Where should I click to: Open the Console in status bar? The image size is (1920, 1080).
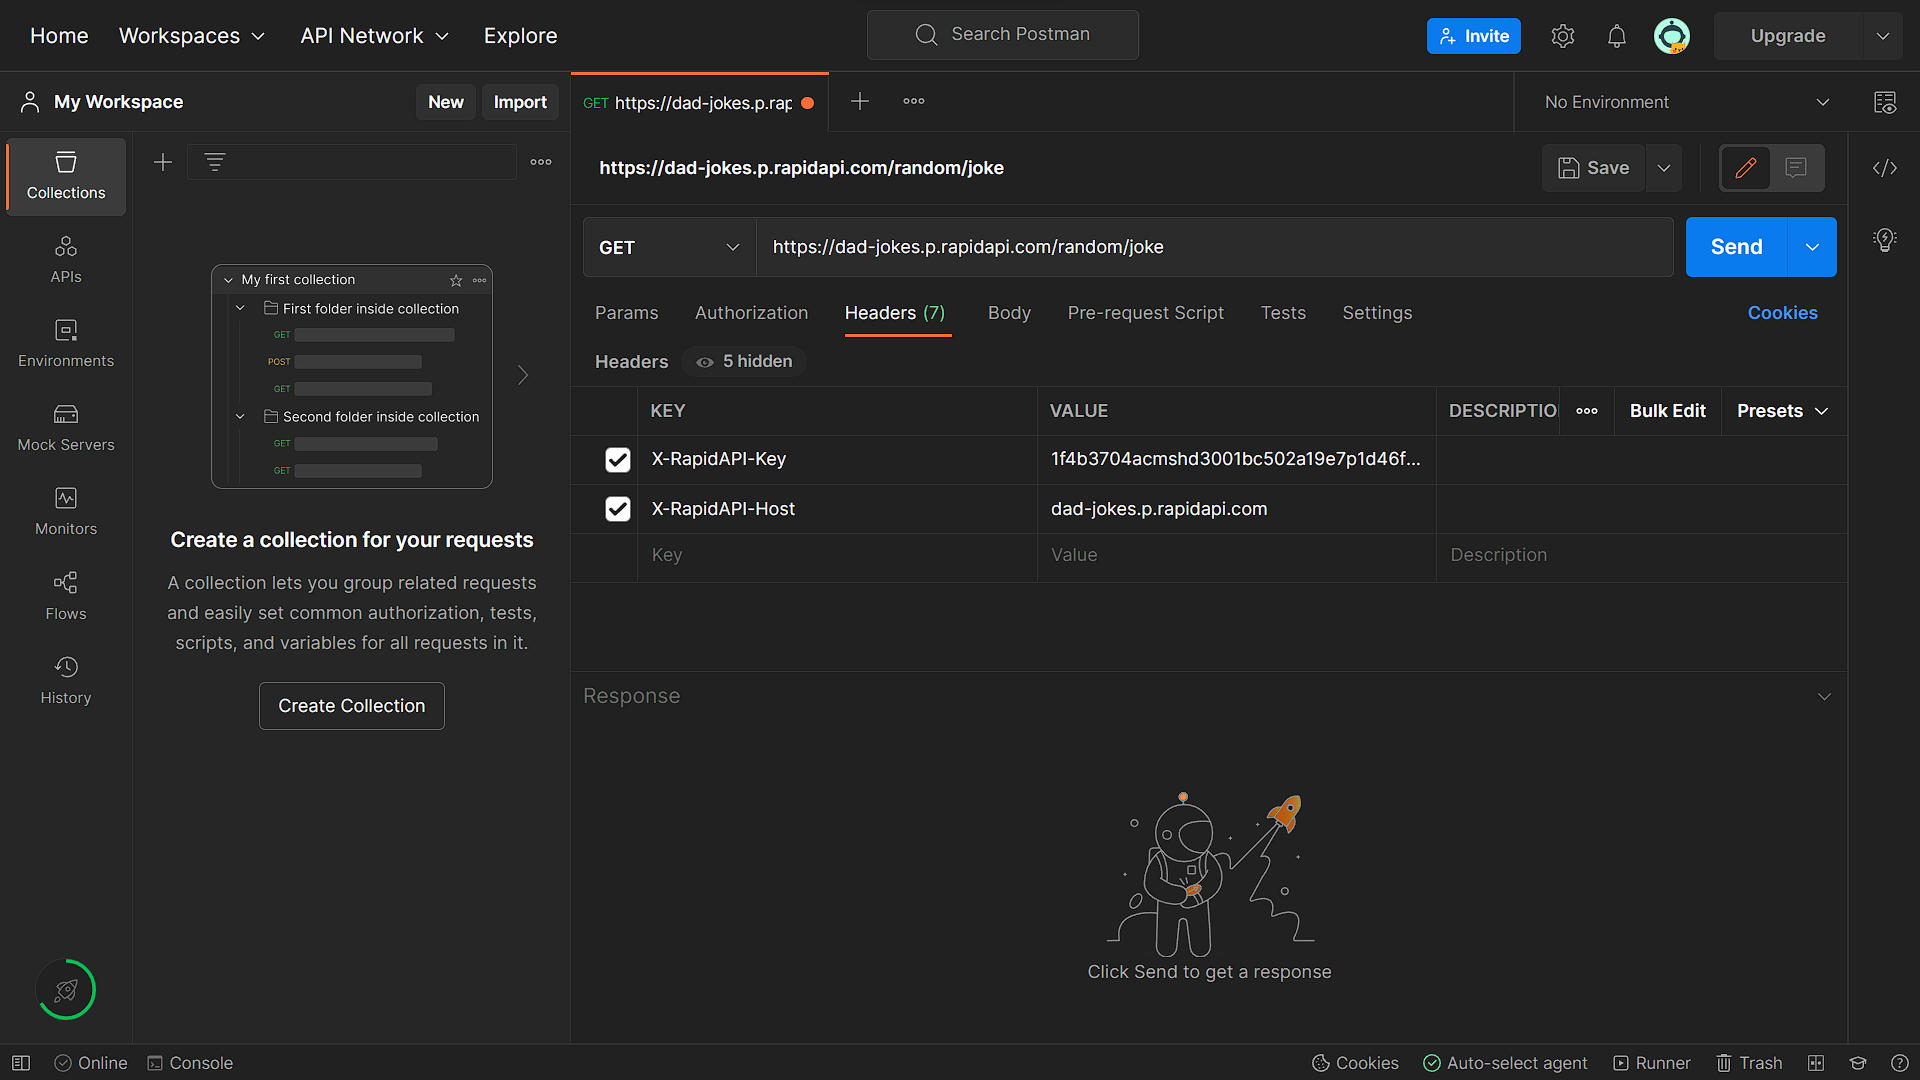[190, 1063]
